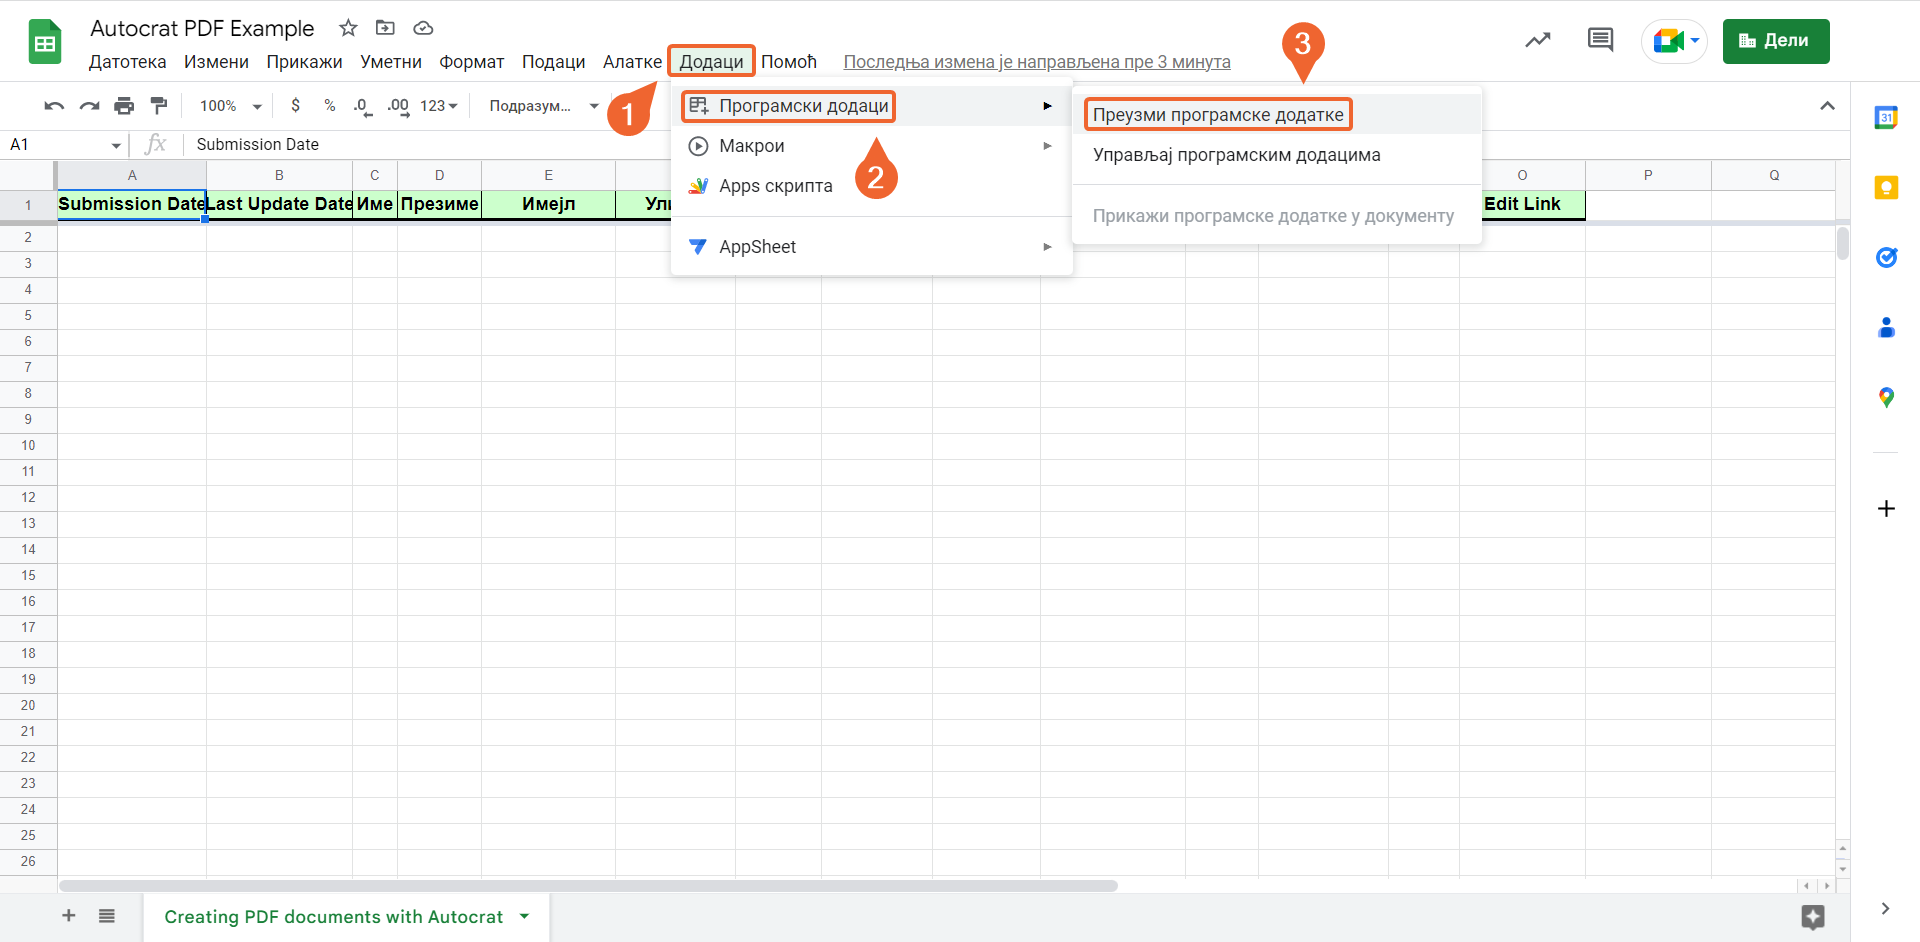1920x942 pixels.
Task: Click the move to folder icon
Action: tap(385, 28)
